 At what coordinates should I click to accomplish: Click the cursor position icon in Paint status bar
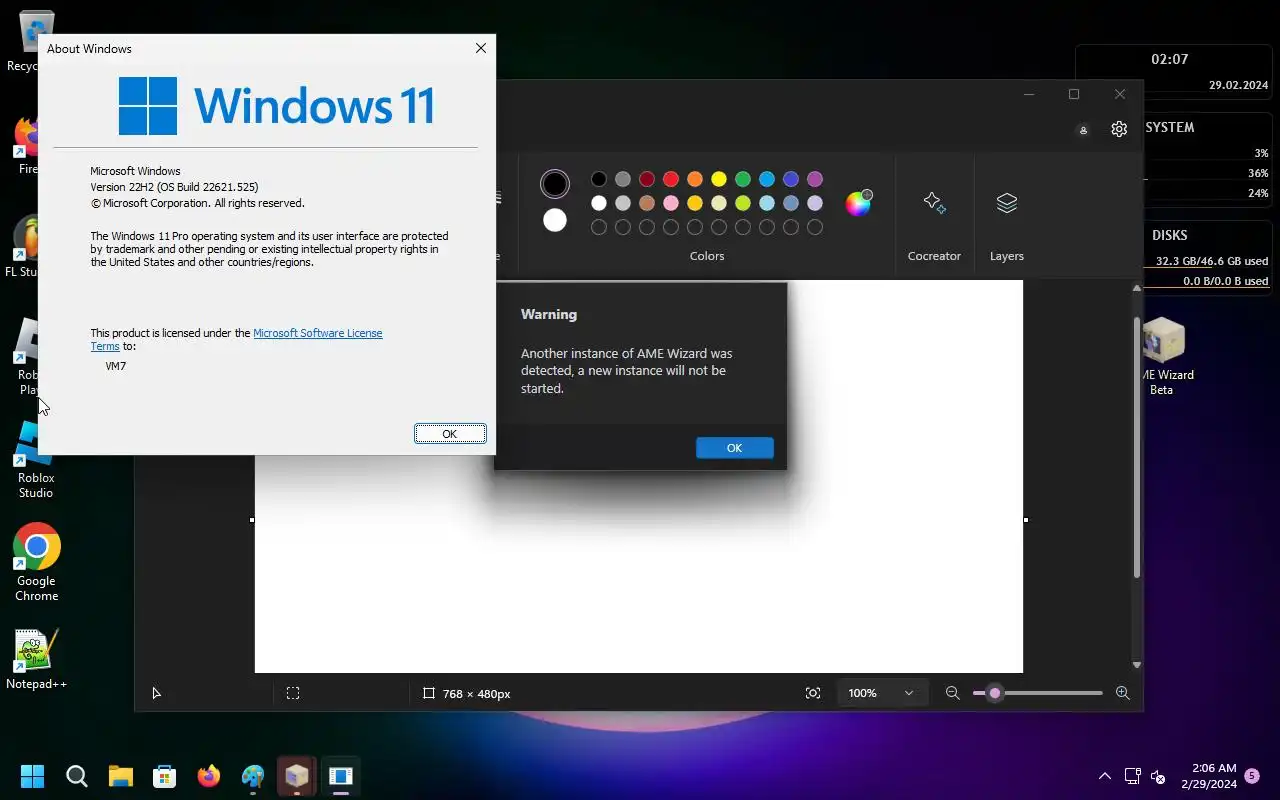click(x=156, y=693)
